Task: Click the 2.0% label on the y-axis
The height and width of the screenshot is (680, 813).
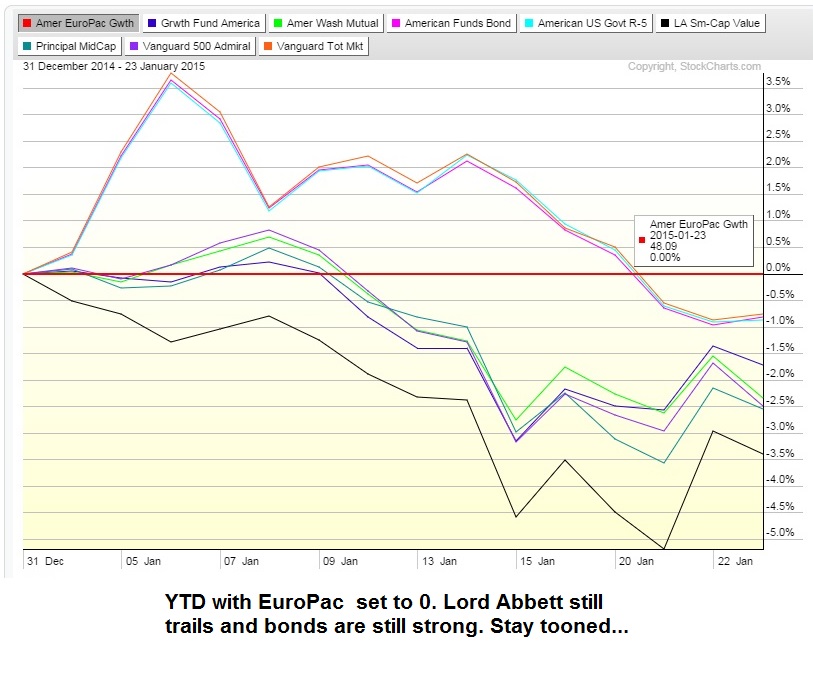Action: (x=778, y=161)
